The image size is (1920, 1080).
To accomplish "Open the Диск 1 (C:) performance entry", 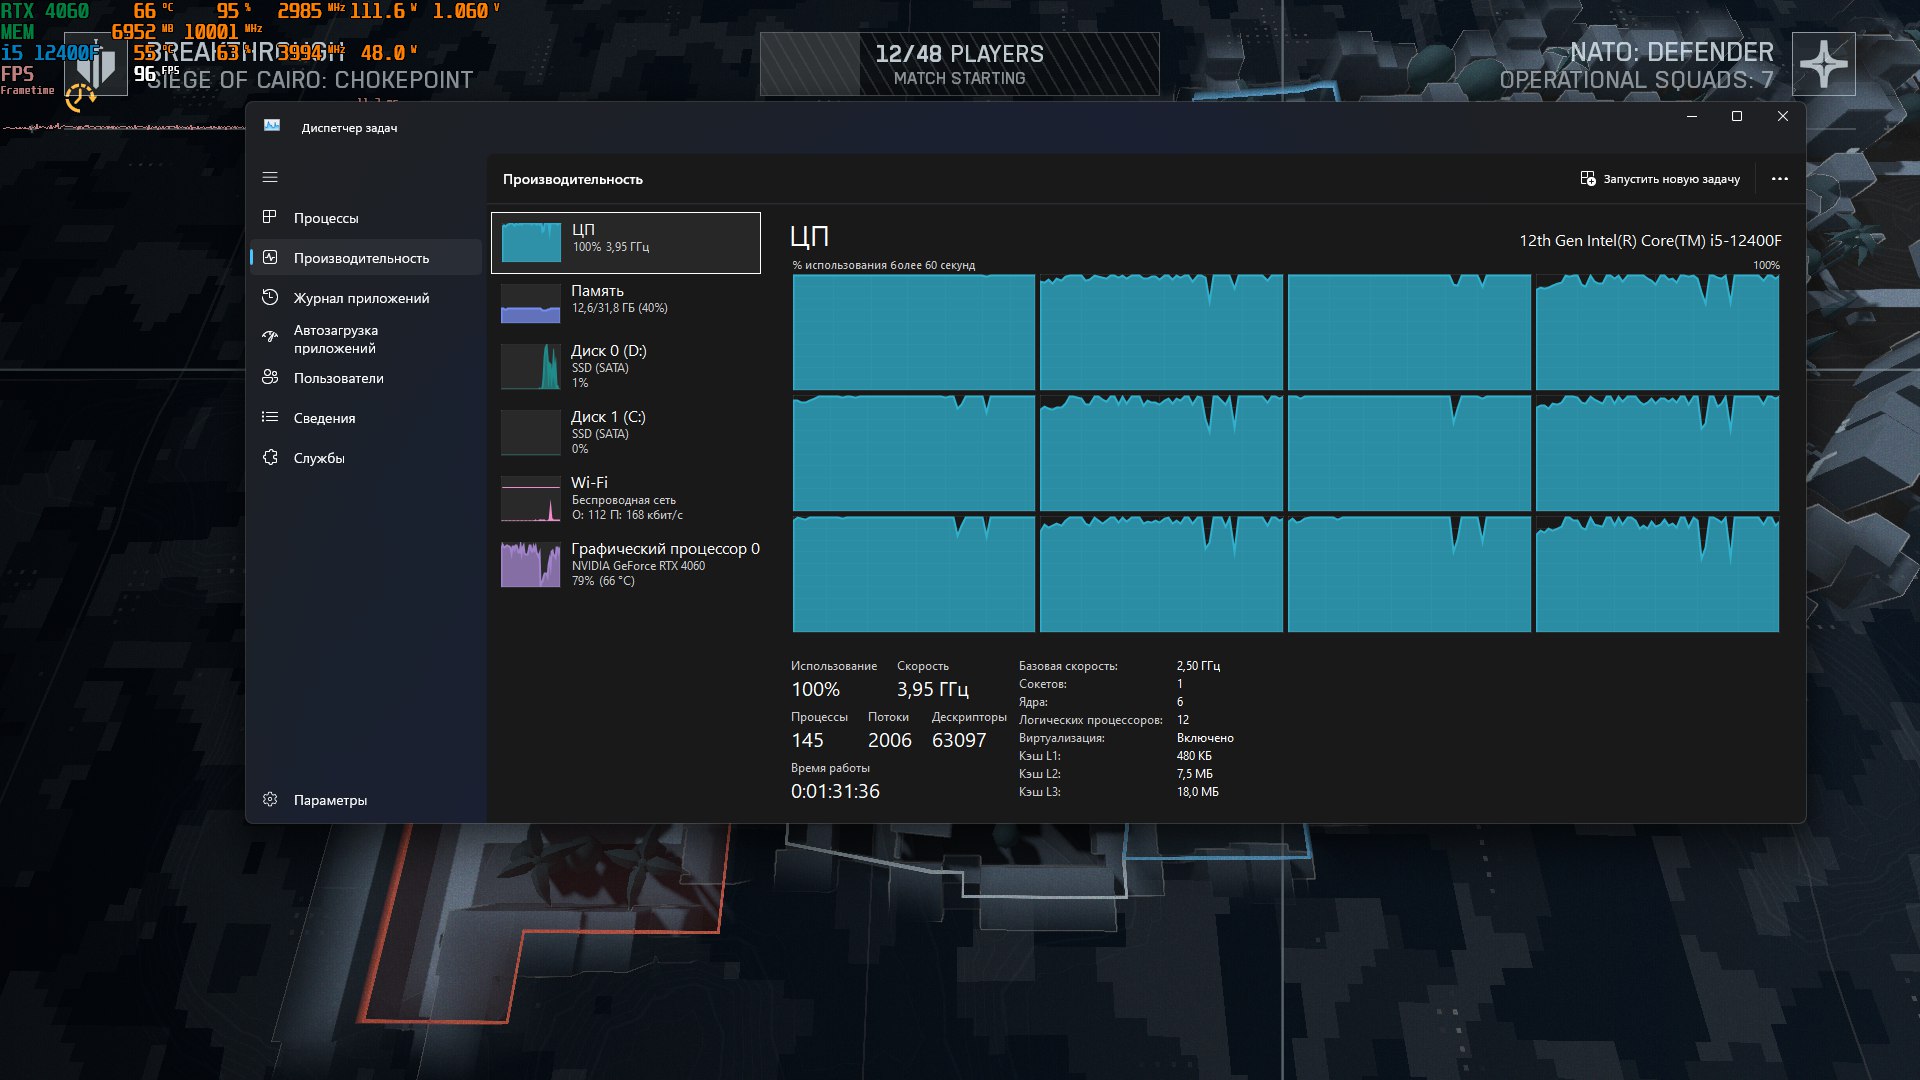I will 626,432.
